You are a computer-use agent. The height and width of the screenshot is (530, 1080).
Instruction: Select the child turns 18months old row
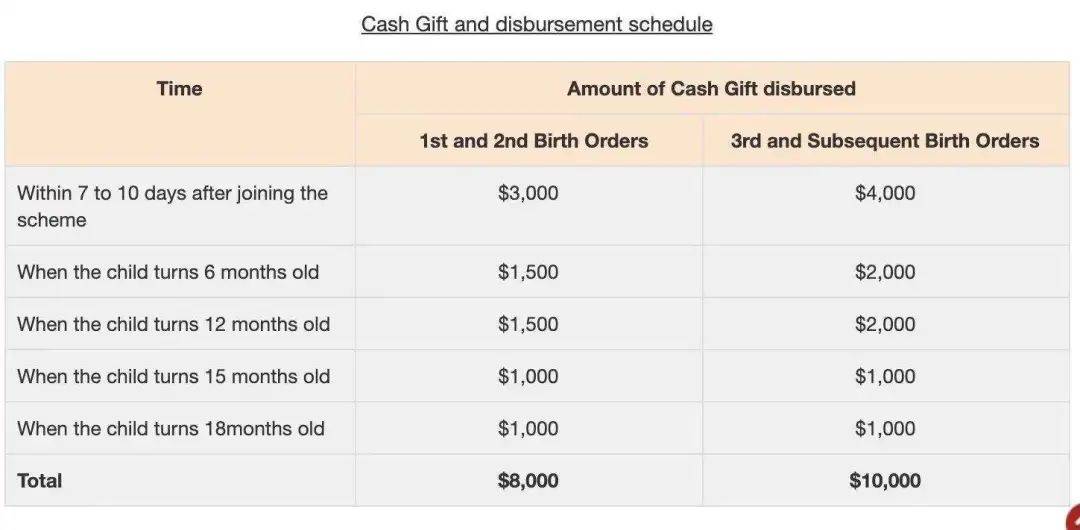171,428
